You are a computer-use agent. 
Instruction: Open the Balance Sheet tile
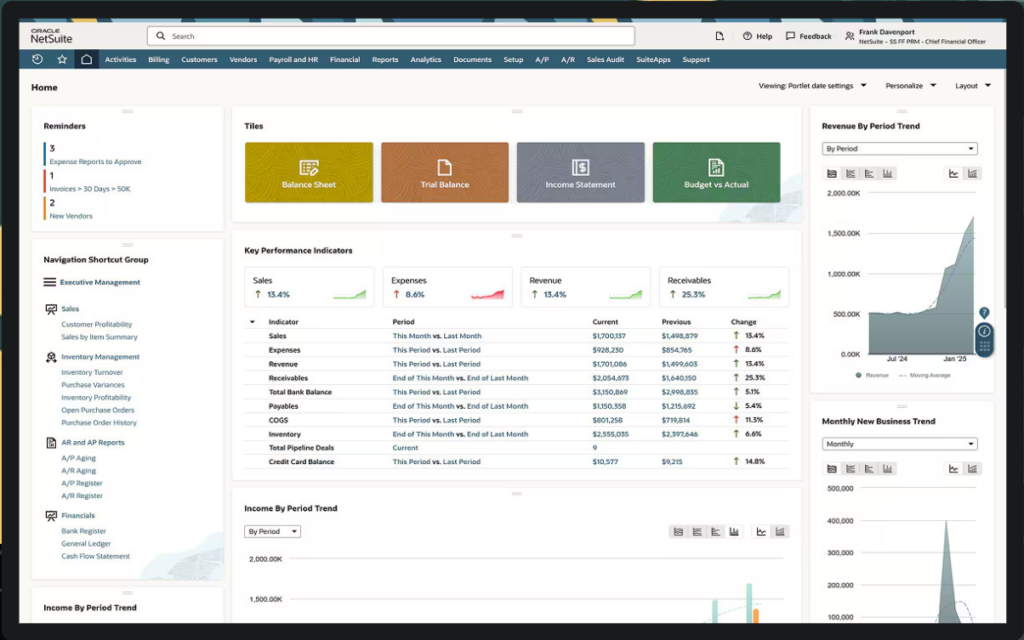(309, 172)
